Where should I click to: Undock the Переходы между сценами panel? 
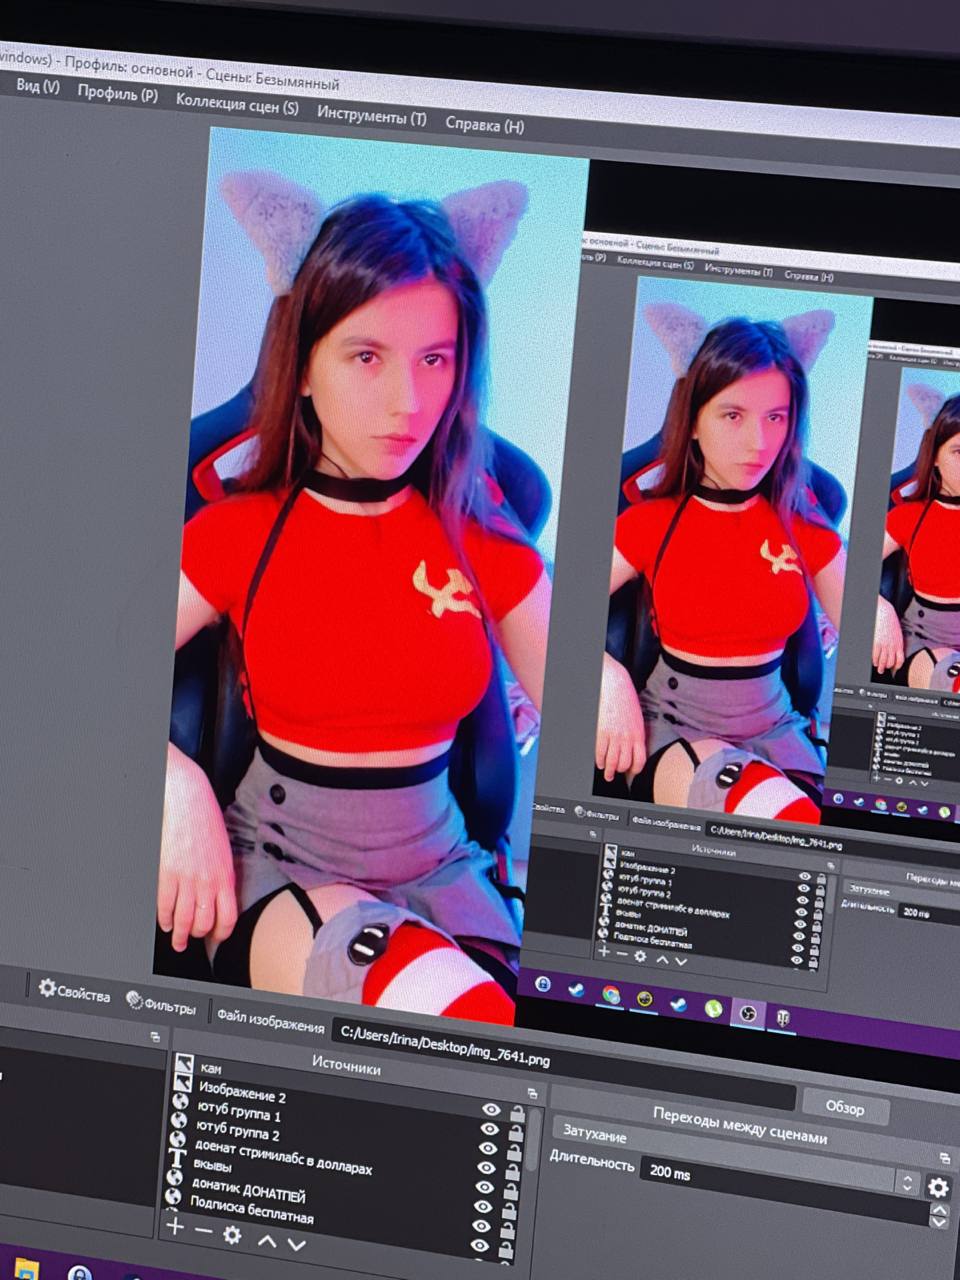click(x=945, y=1158)
